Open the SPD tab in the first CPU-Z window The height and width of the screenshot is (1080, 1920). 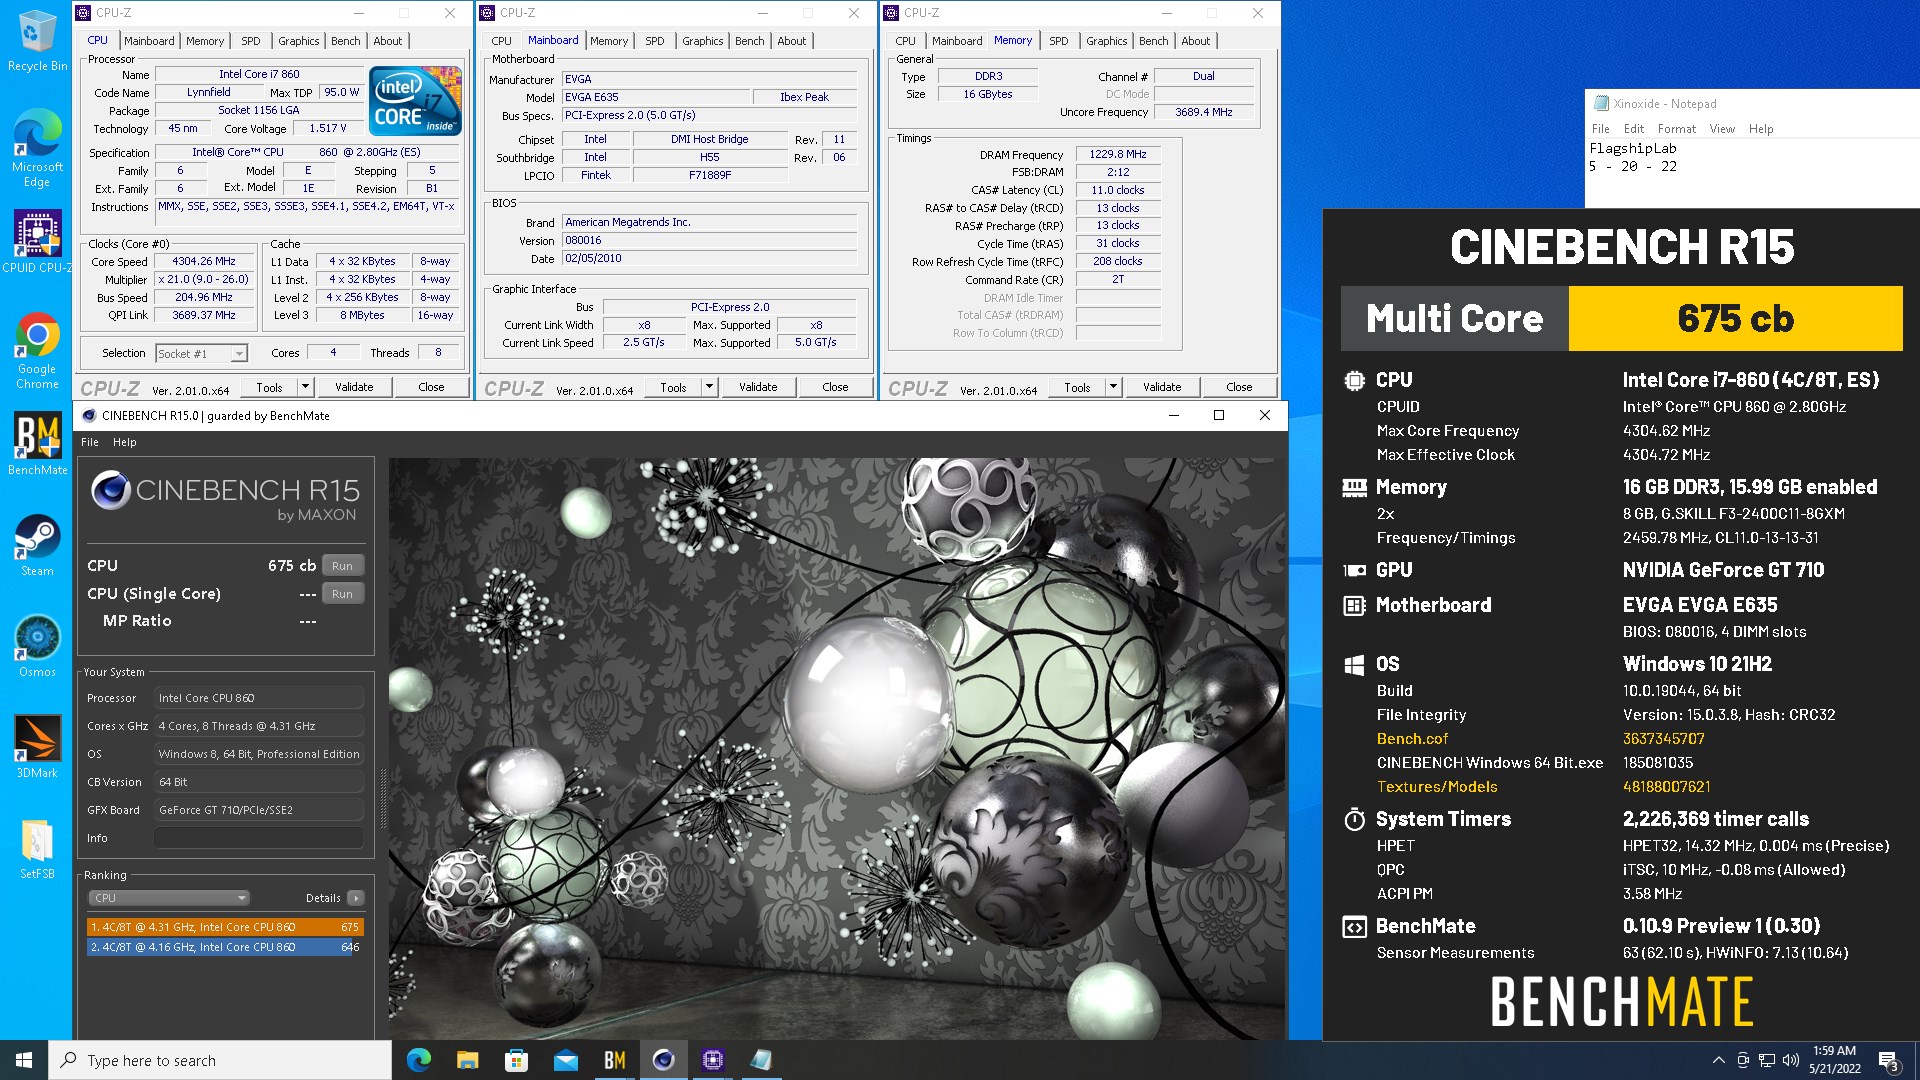coord(251,41)
